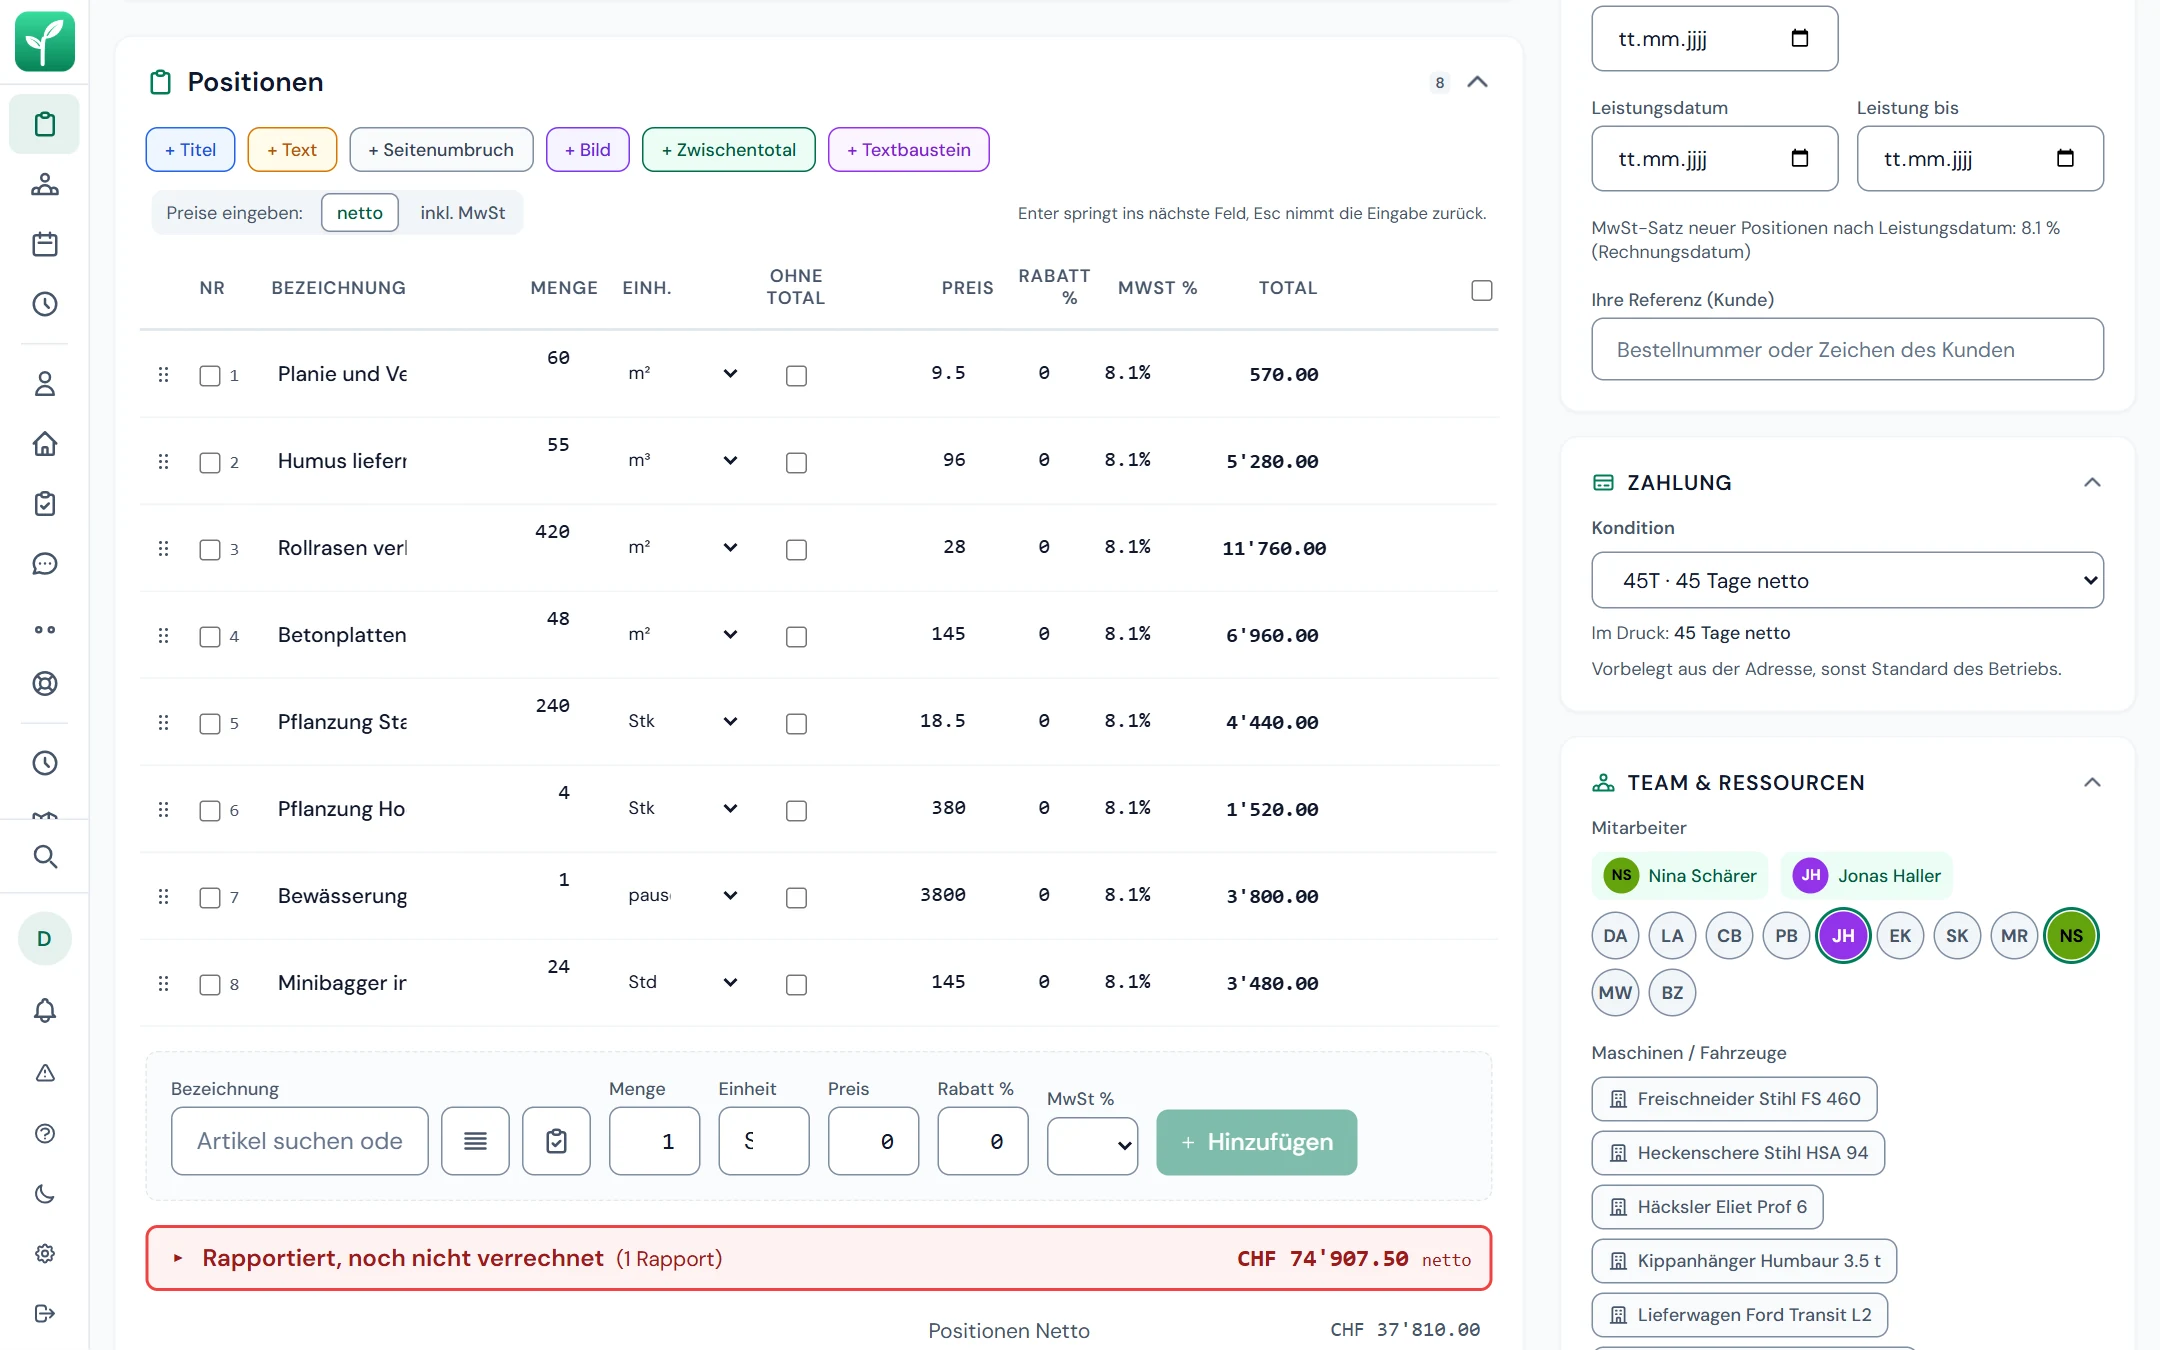Open the house icon in sidebar

click(x=45, y=444)
